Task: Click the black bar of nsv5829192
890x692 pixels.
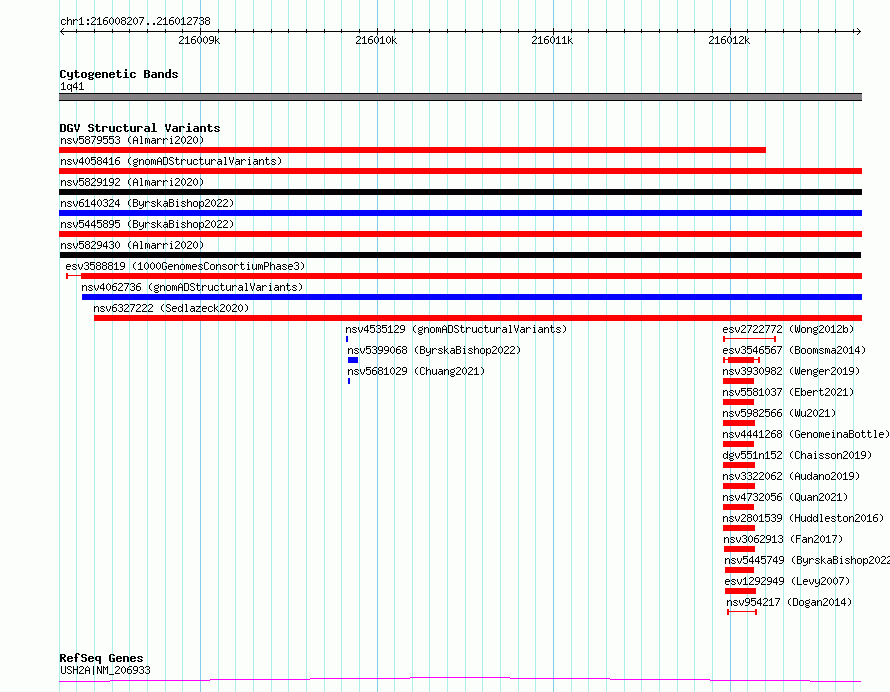Action: click(460, 192)
